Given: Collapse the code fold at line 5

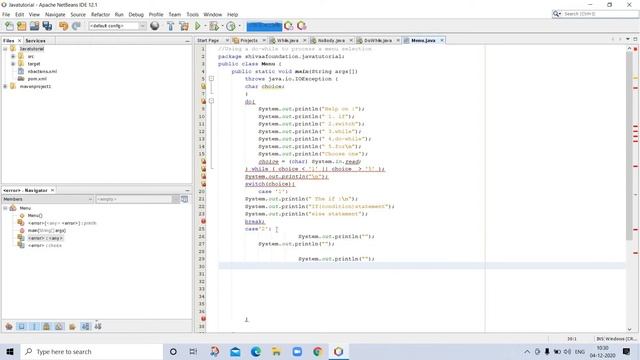Looking at the screenshot, I should tap(211, 78).
